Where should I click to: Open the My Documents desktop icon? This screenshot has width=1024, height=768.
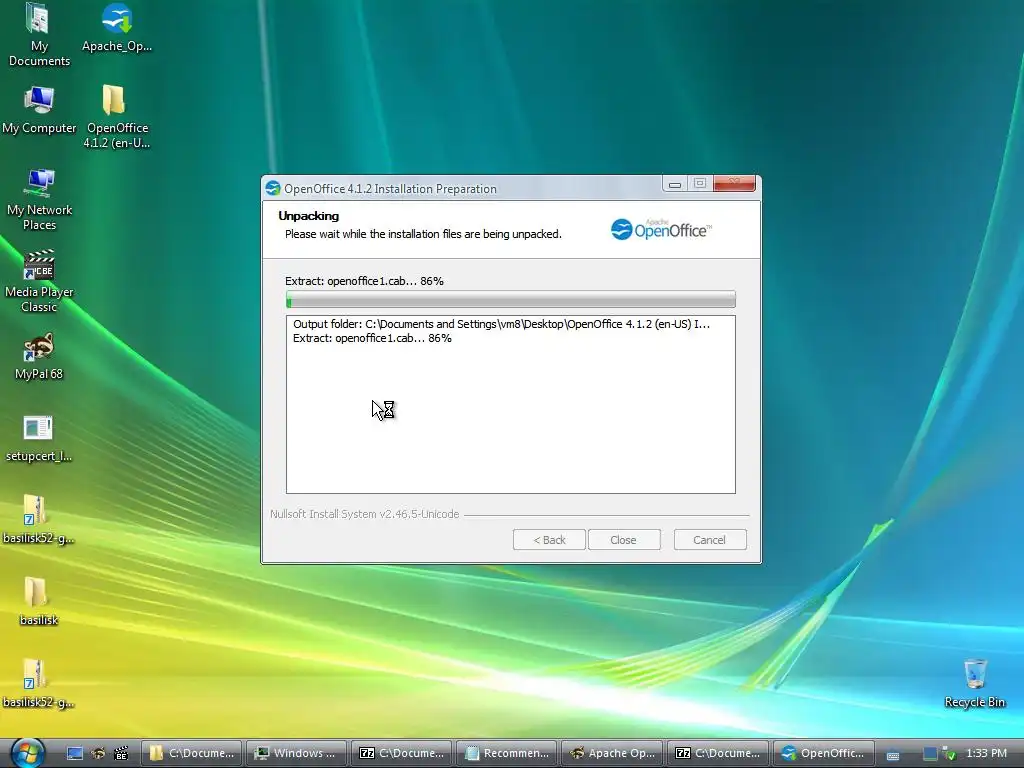(x=39, y=35)
